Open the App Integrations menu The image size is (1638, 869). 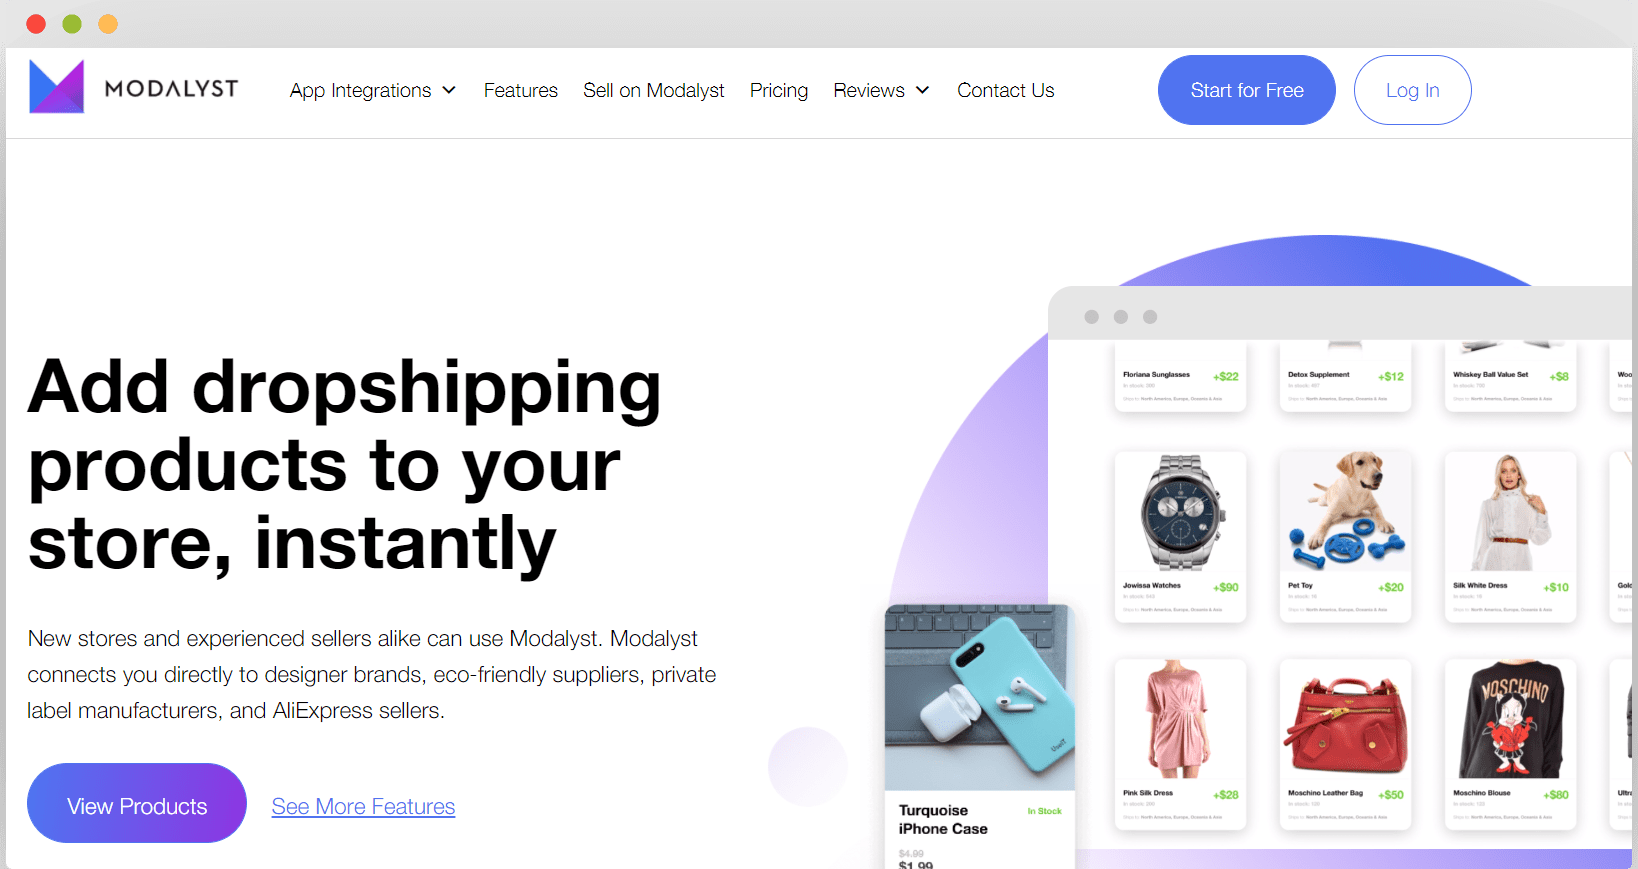tap(372, 90)
